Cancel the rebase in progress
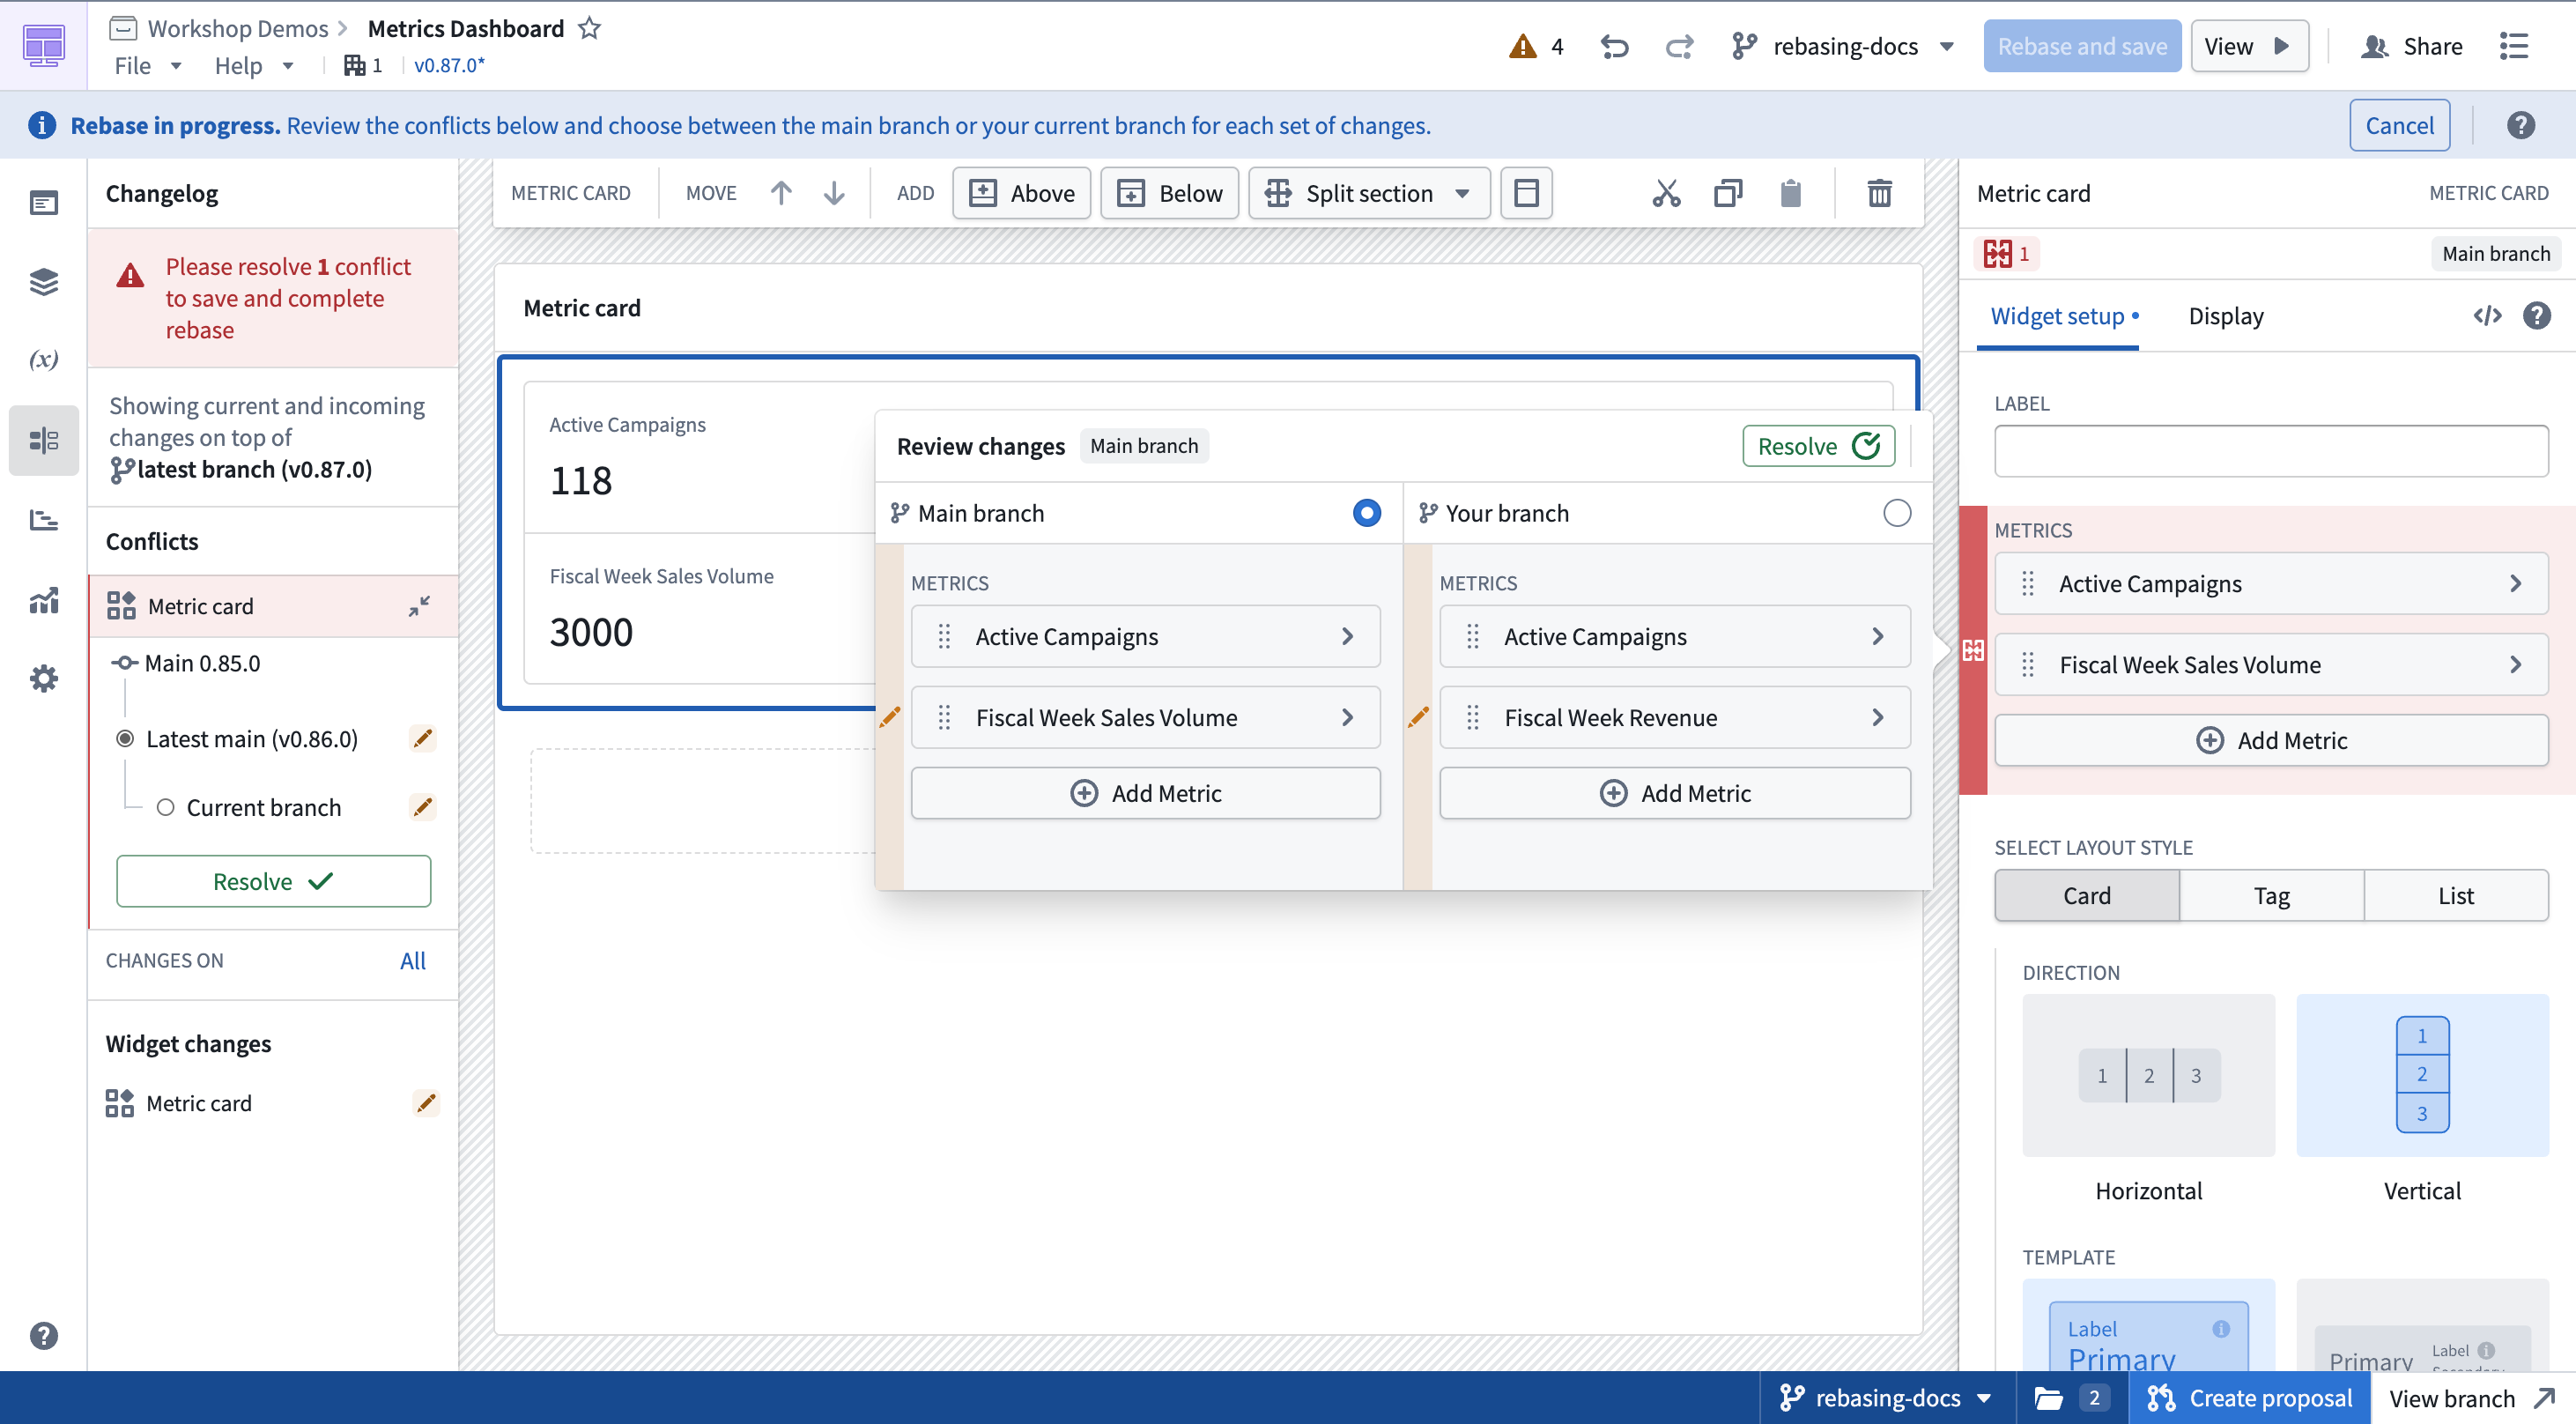Screen dimensions: 2576x1424 pos(2399,125)
